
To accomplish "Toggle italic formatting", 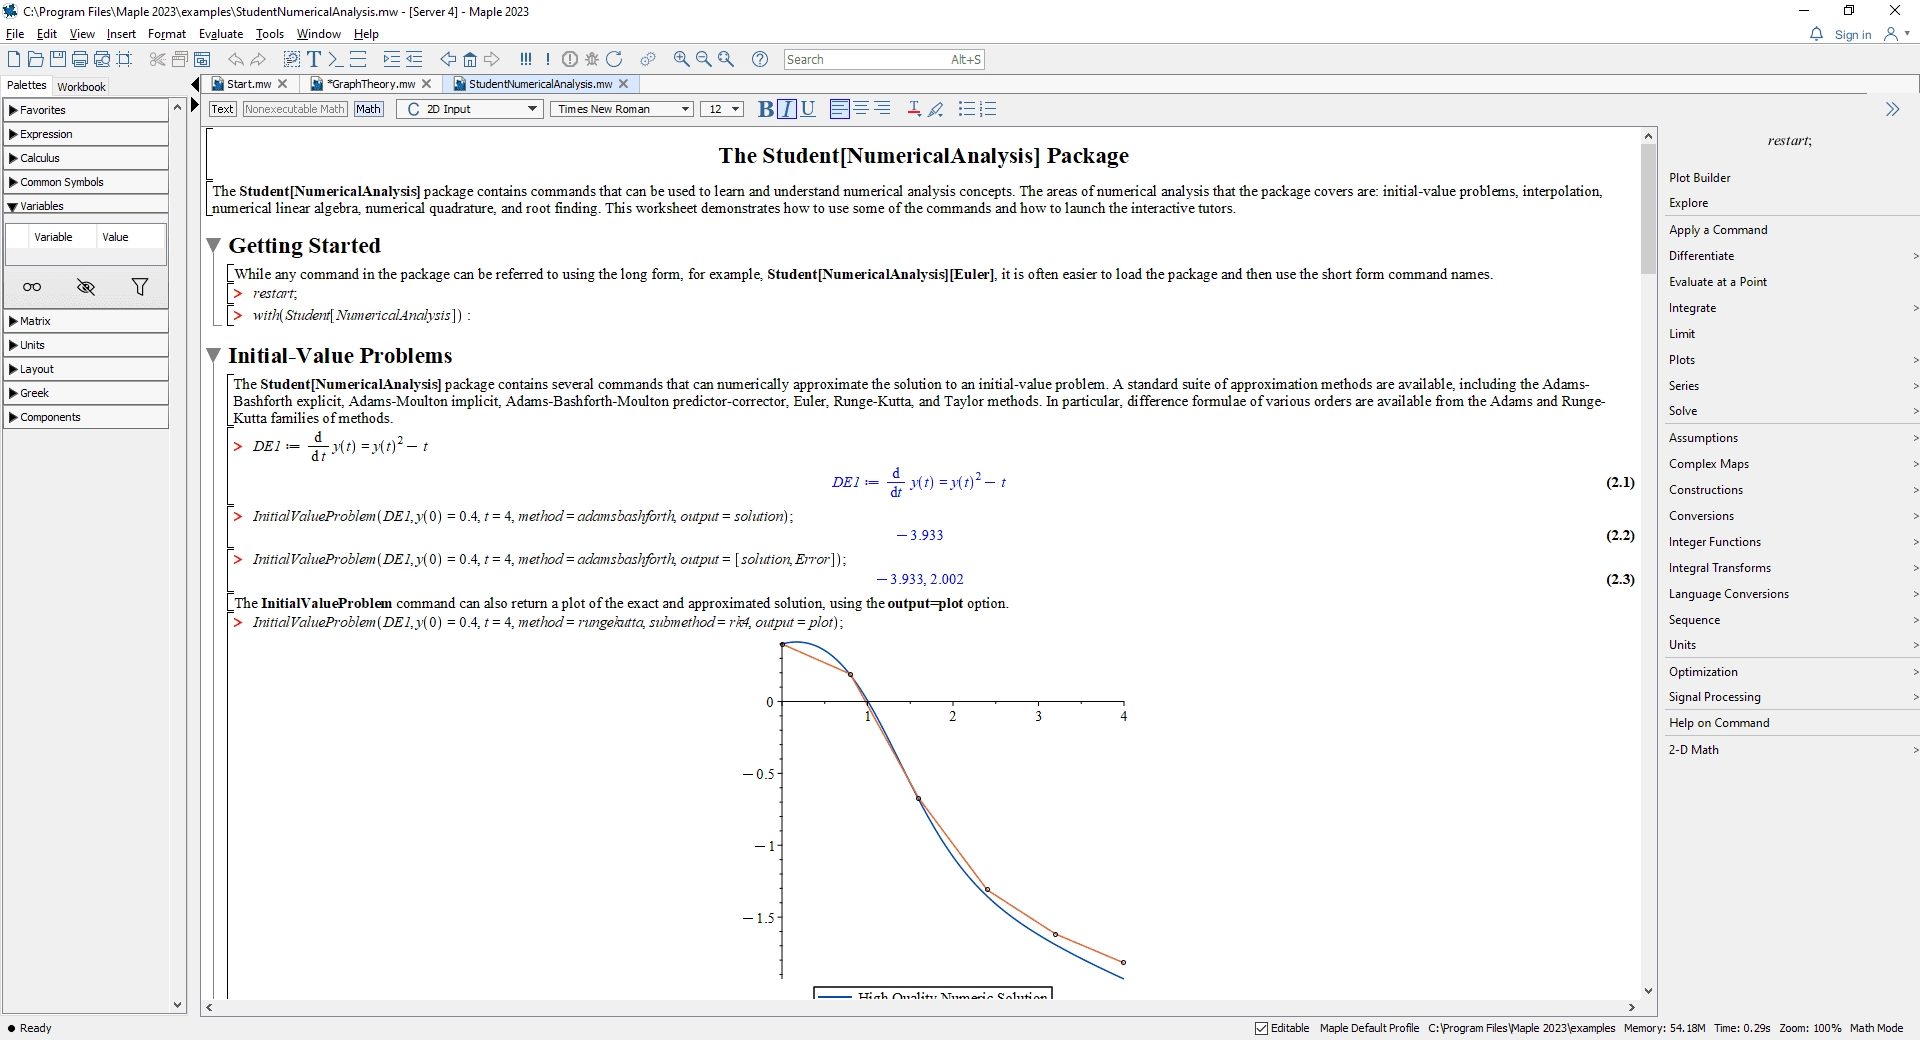I will click(787, 109).
